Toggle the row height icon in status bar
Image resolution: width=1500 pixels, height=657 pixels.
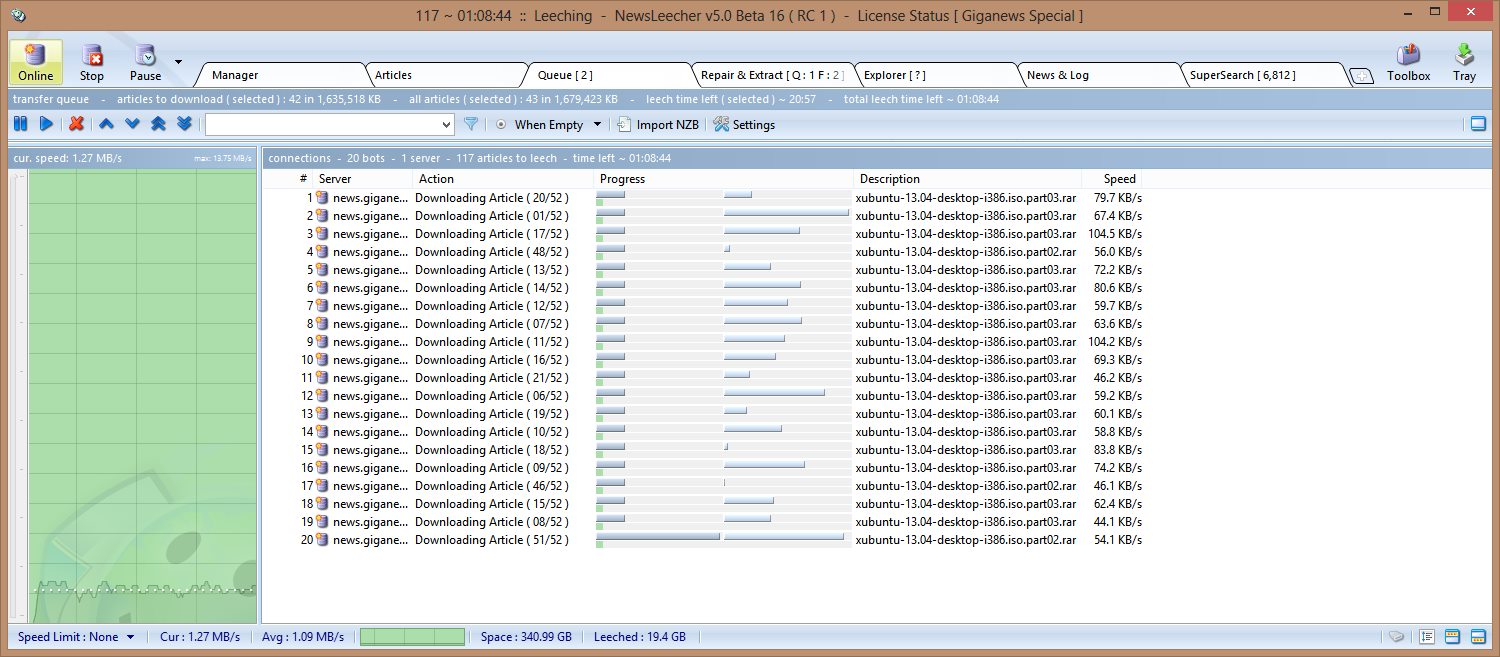pos(1427,637)
